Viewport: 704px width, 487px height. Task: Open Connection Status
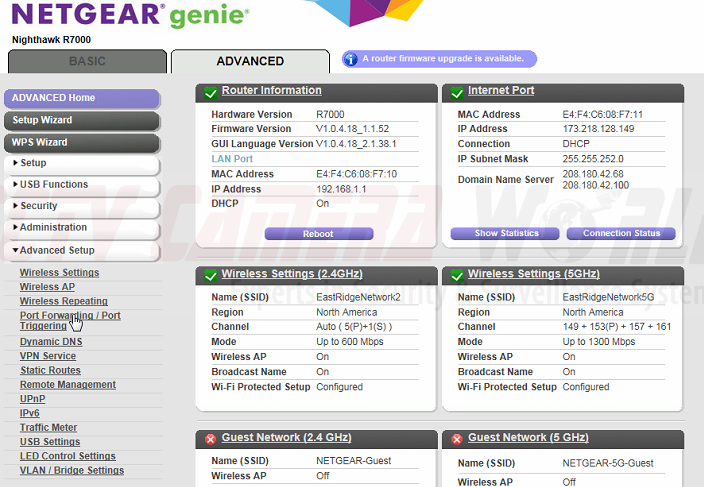(621, 234)
